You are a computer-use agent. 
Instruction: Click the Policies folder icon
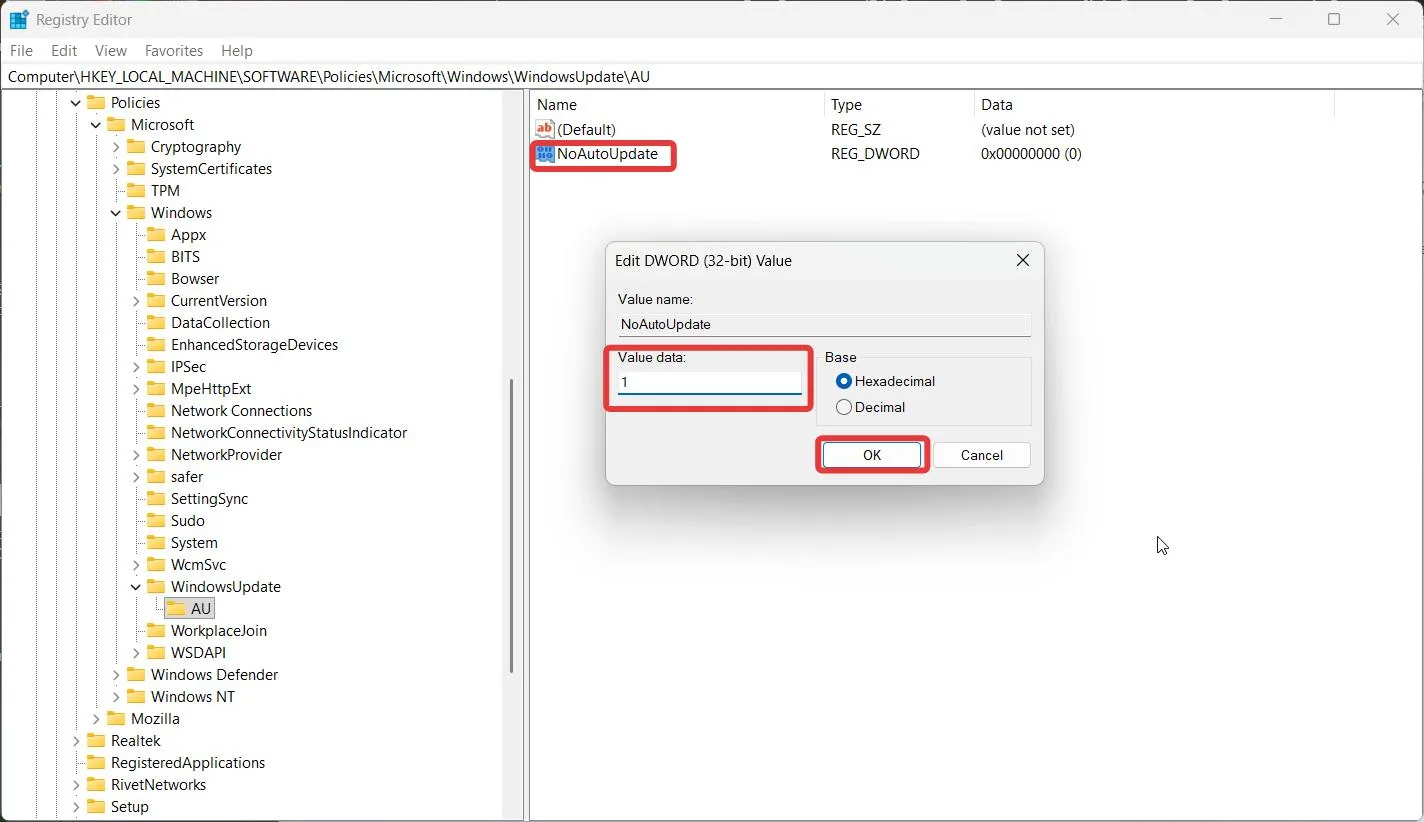96,102
